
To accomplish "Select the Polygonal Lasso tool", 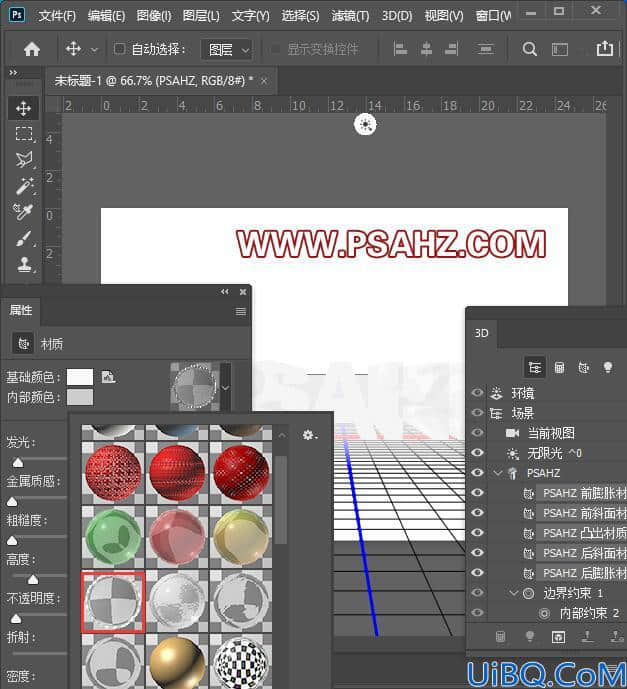I will pyautogui.click(x=24, y=160).
